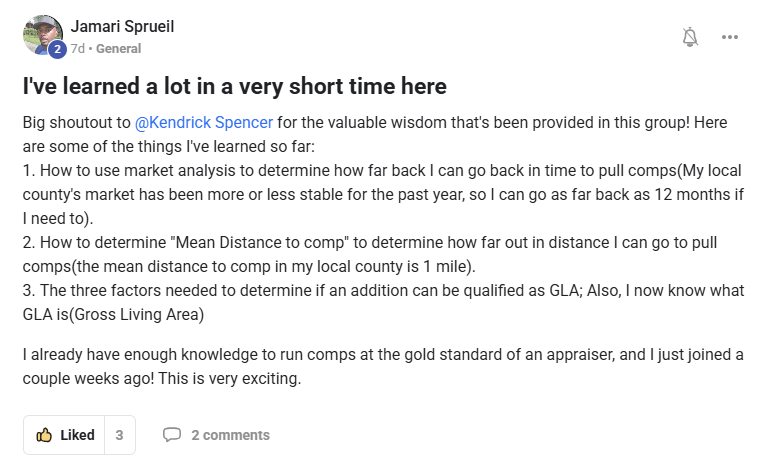This screenshot has height=468, width=774.
Task: Click the closing paragraph about gold standard
Action: pos(383,366)
